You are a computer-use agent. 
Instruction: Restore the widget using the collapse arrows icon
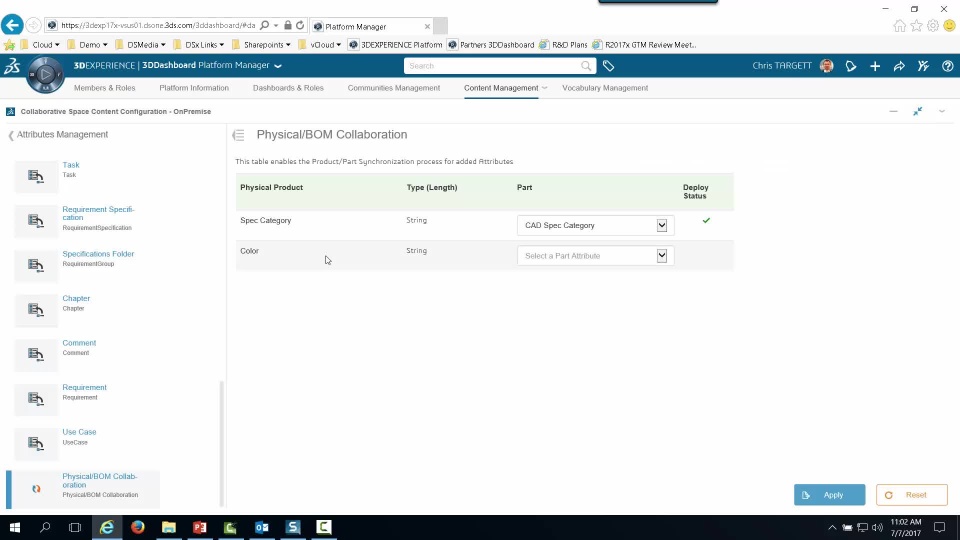point(917,111)
